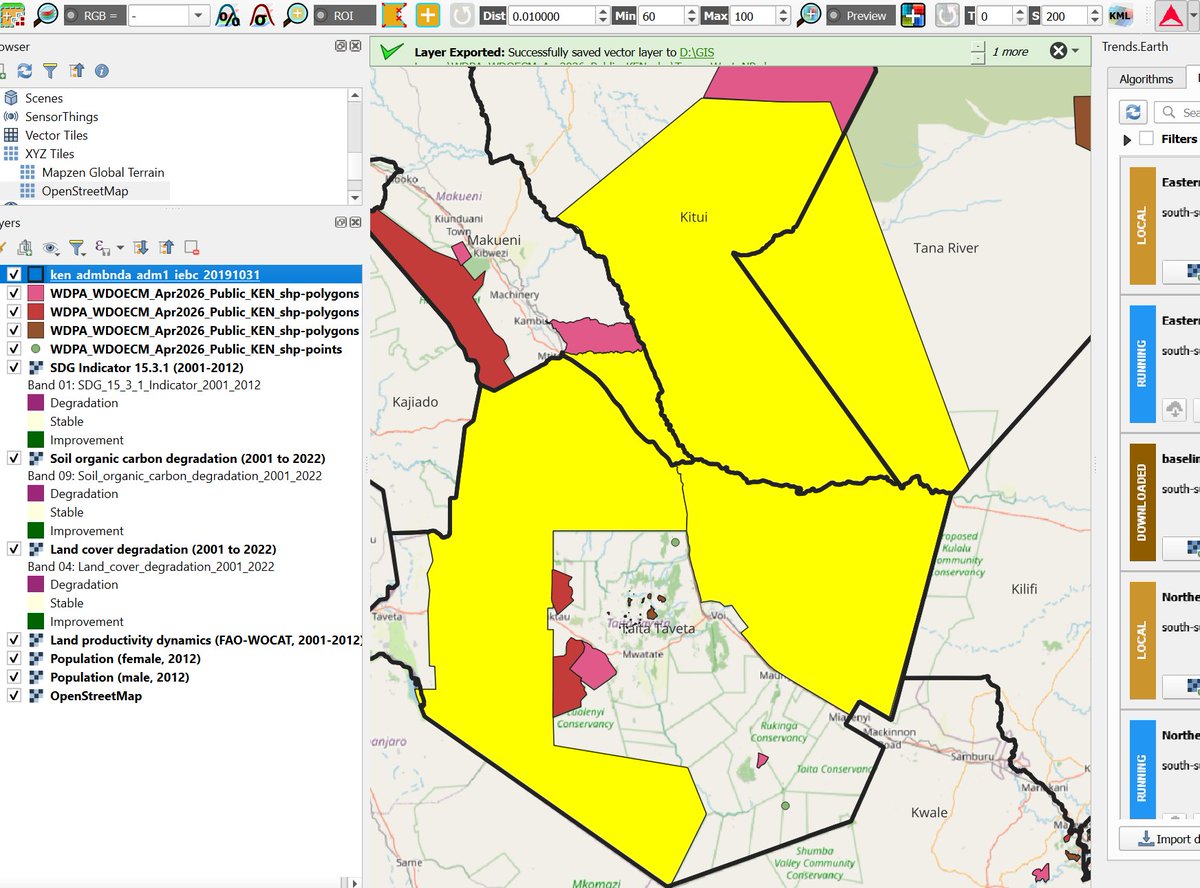Select Mapzen Global Terrain in Browser
Viewport: 1200px width, 888px height.
pyautogui.click(x=103, y=172)
